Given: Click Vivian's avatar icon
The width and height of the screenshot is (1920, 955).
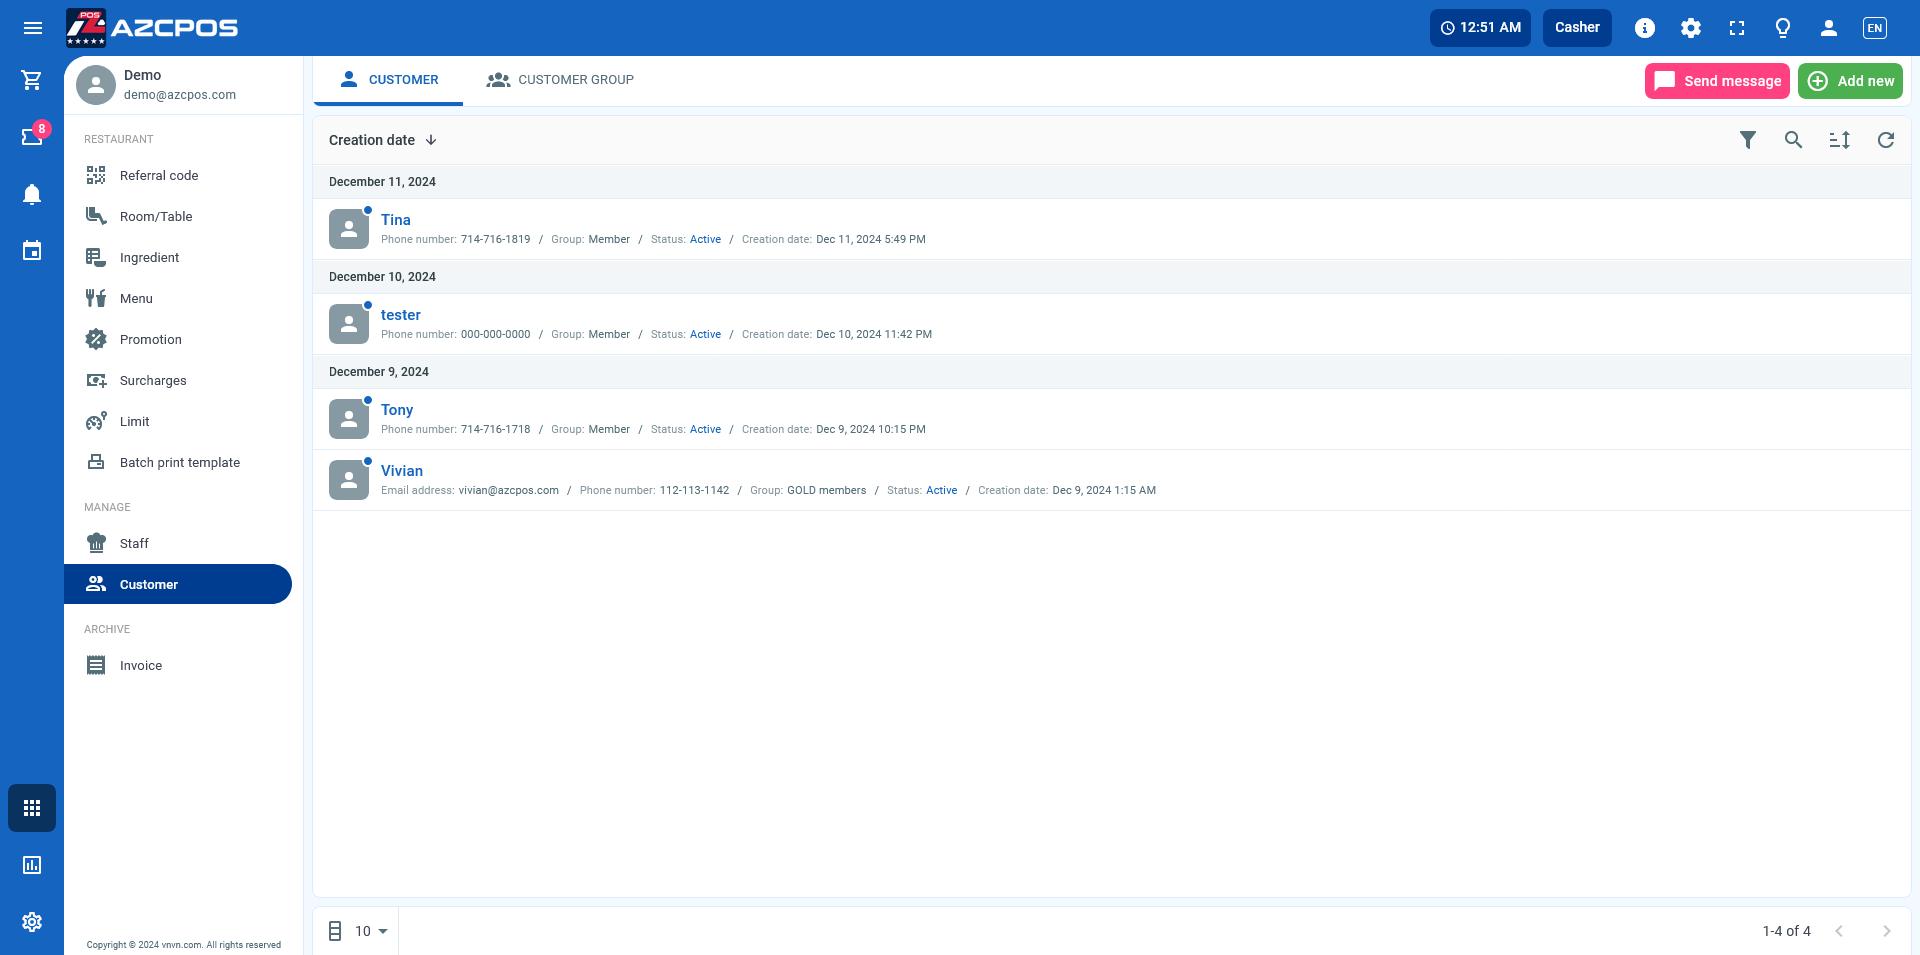Looking at the screenshot, I should (349, 480).
